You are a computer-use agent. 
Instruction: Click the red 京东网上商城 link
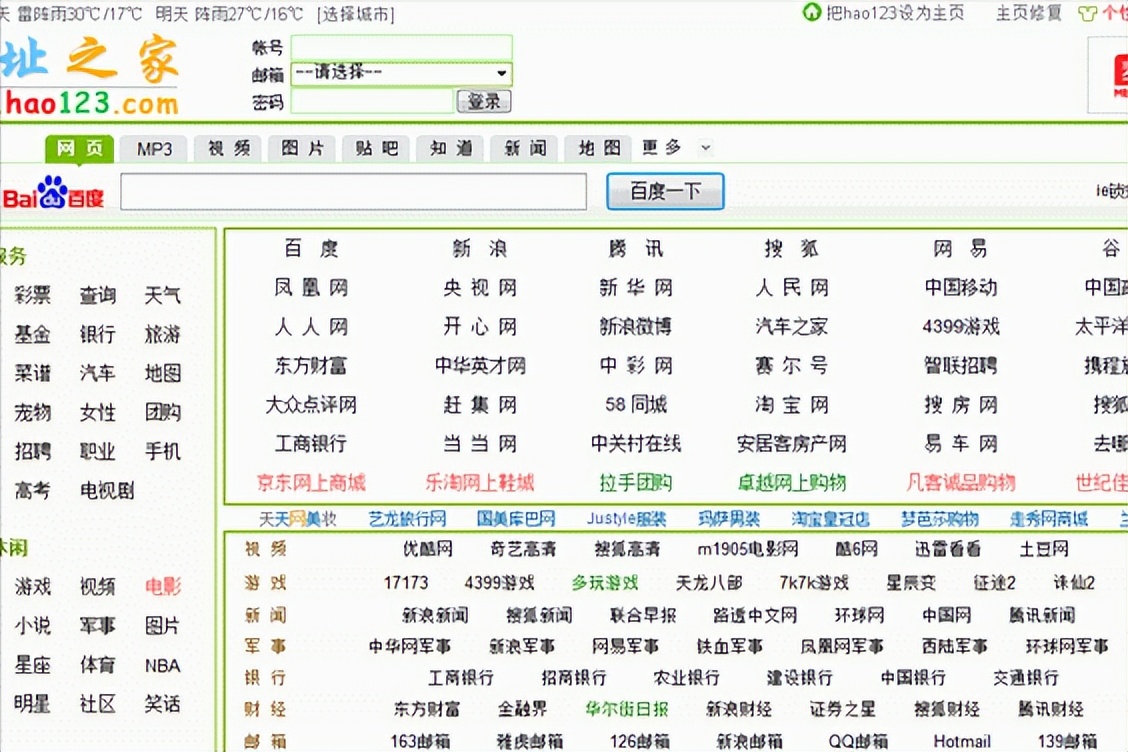point(311,482)
